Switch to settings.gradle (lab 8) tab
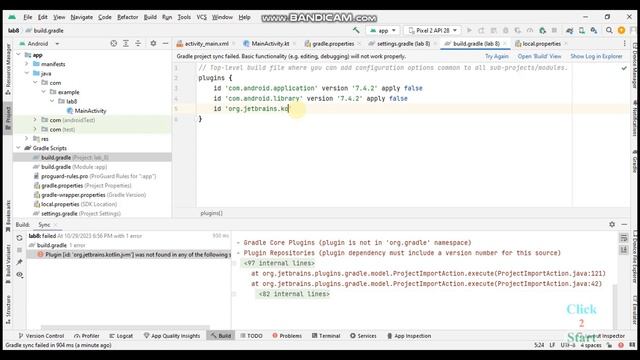This screenshot has height=360, width=640. point(403,43)
